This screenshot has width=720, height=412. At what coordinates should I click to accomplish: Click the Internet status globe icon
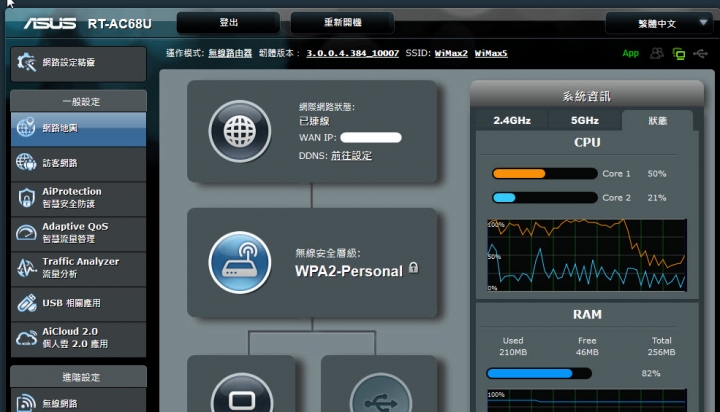click(240, 131)
